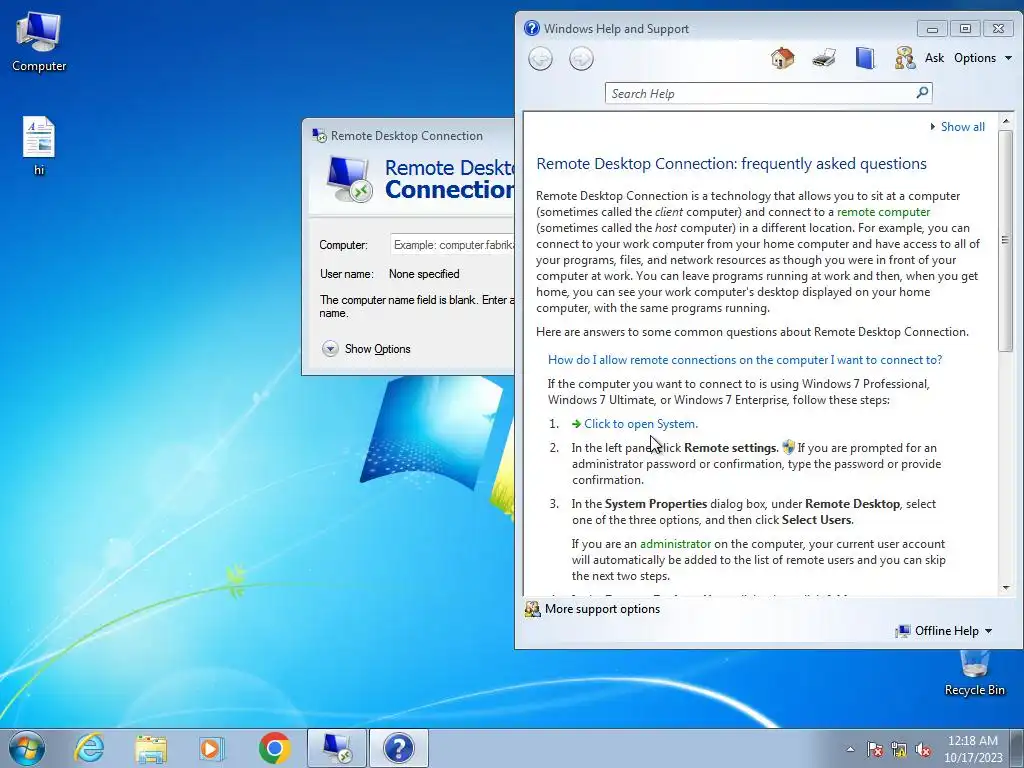Launch Internet Explorer from taskbar
The height and width of the screenshot is (768, 1024).
pos(89,748)
